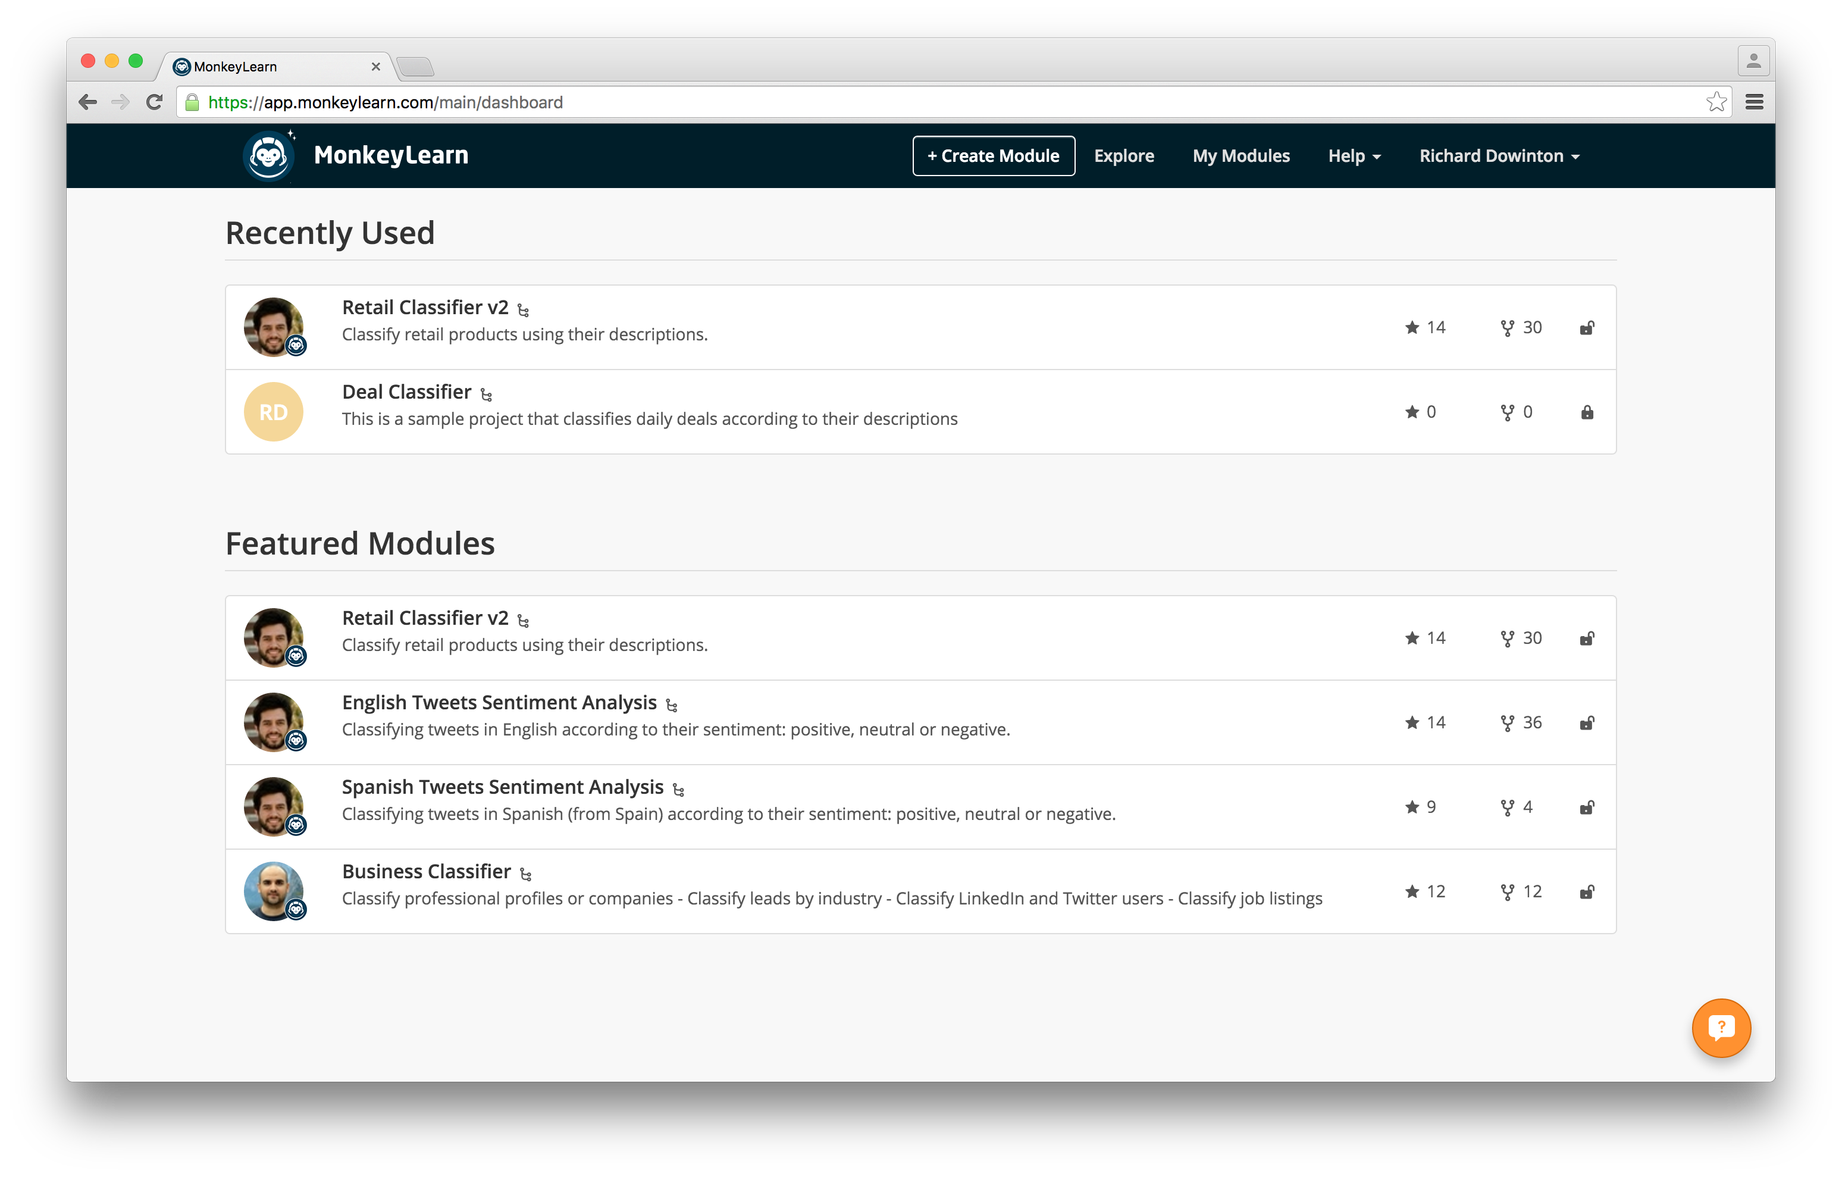Screen dimensions: 1842x1177
Task: Expand the Help dropdown menu
Action: coord(1354,156)
